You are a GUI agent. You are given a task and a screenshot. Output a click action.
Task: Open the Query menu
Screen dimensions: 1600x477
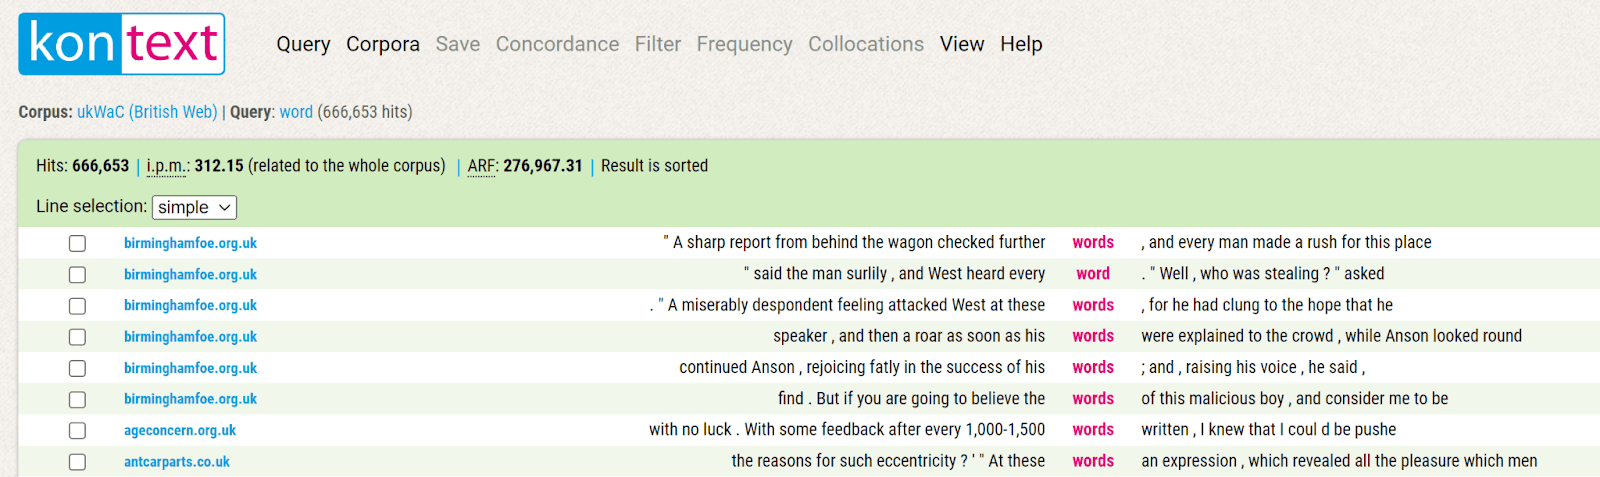[303, 44]
